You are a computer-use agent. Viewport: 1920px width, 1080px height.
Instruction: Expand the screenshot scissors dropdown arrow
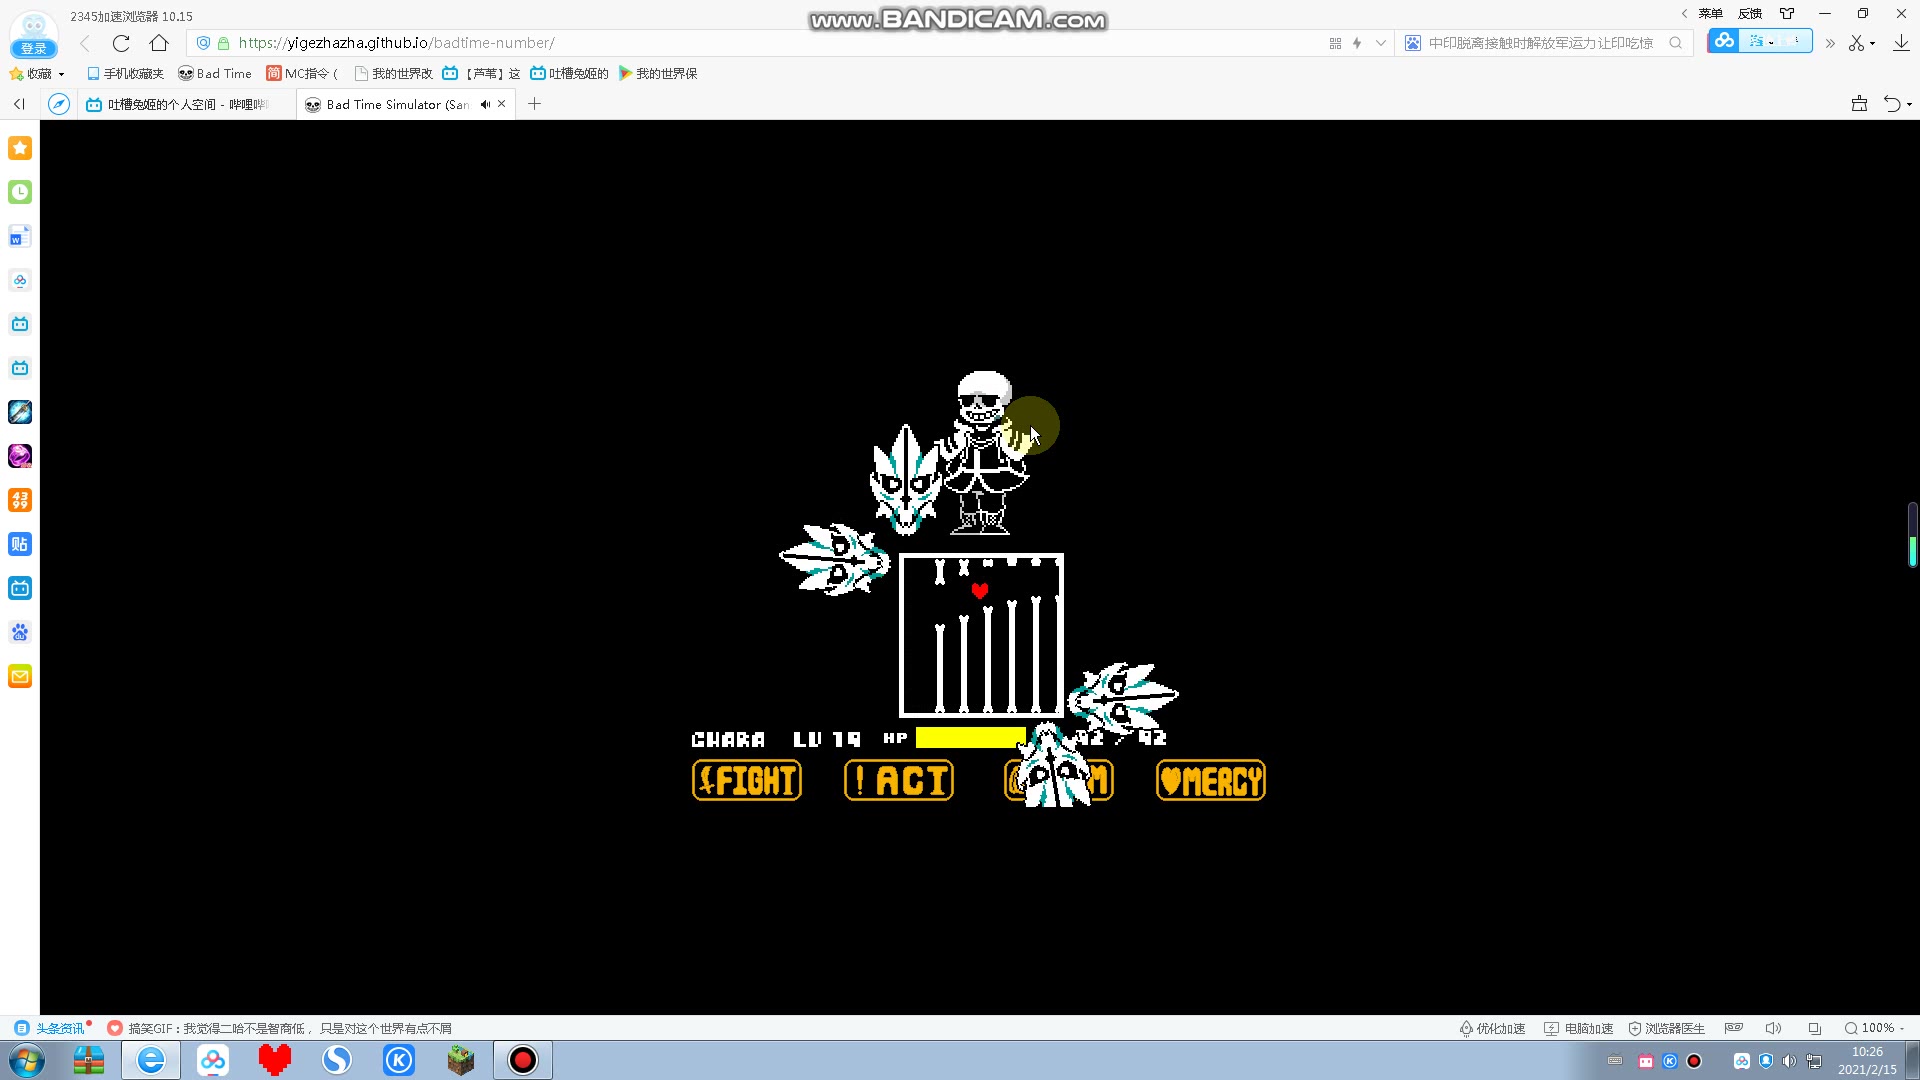(x=1872, y=43)
